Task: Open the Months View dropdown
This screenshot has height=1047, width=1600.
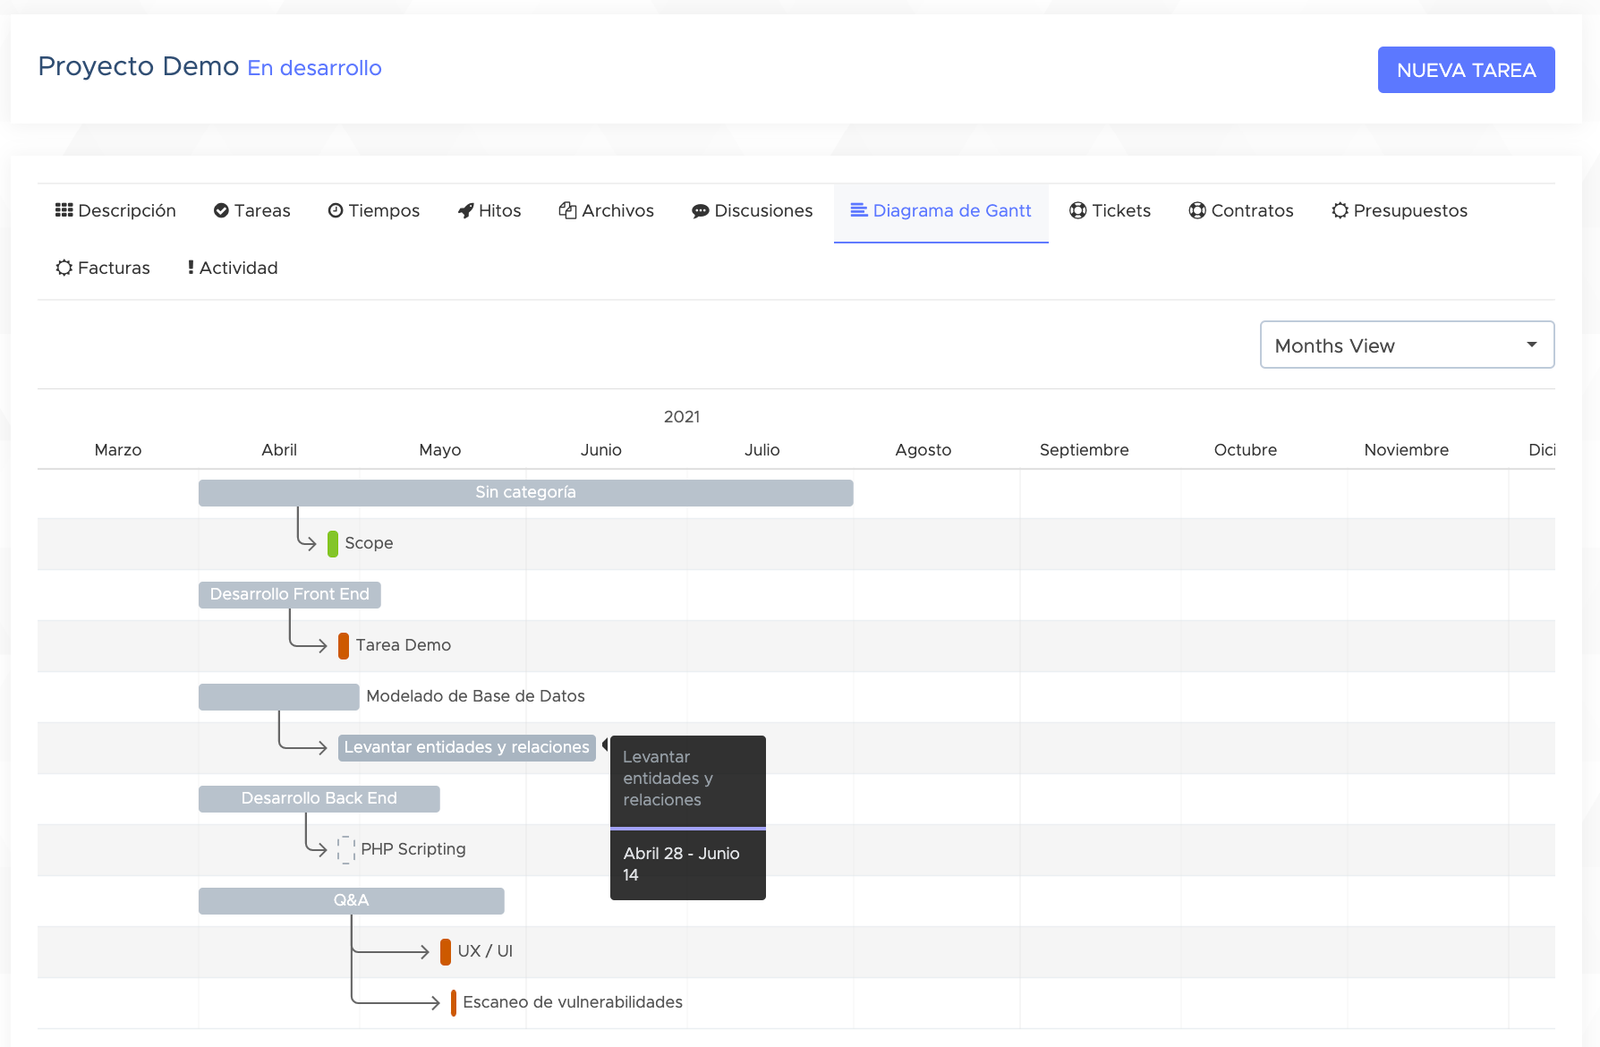Action: click(x=1407, y=345)
